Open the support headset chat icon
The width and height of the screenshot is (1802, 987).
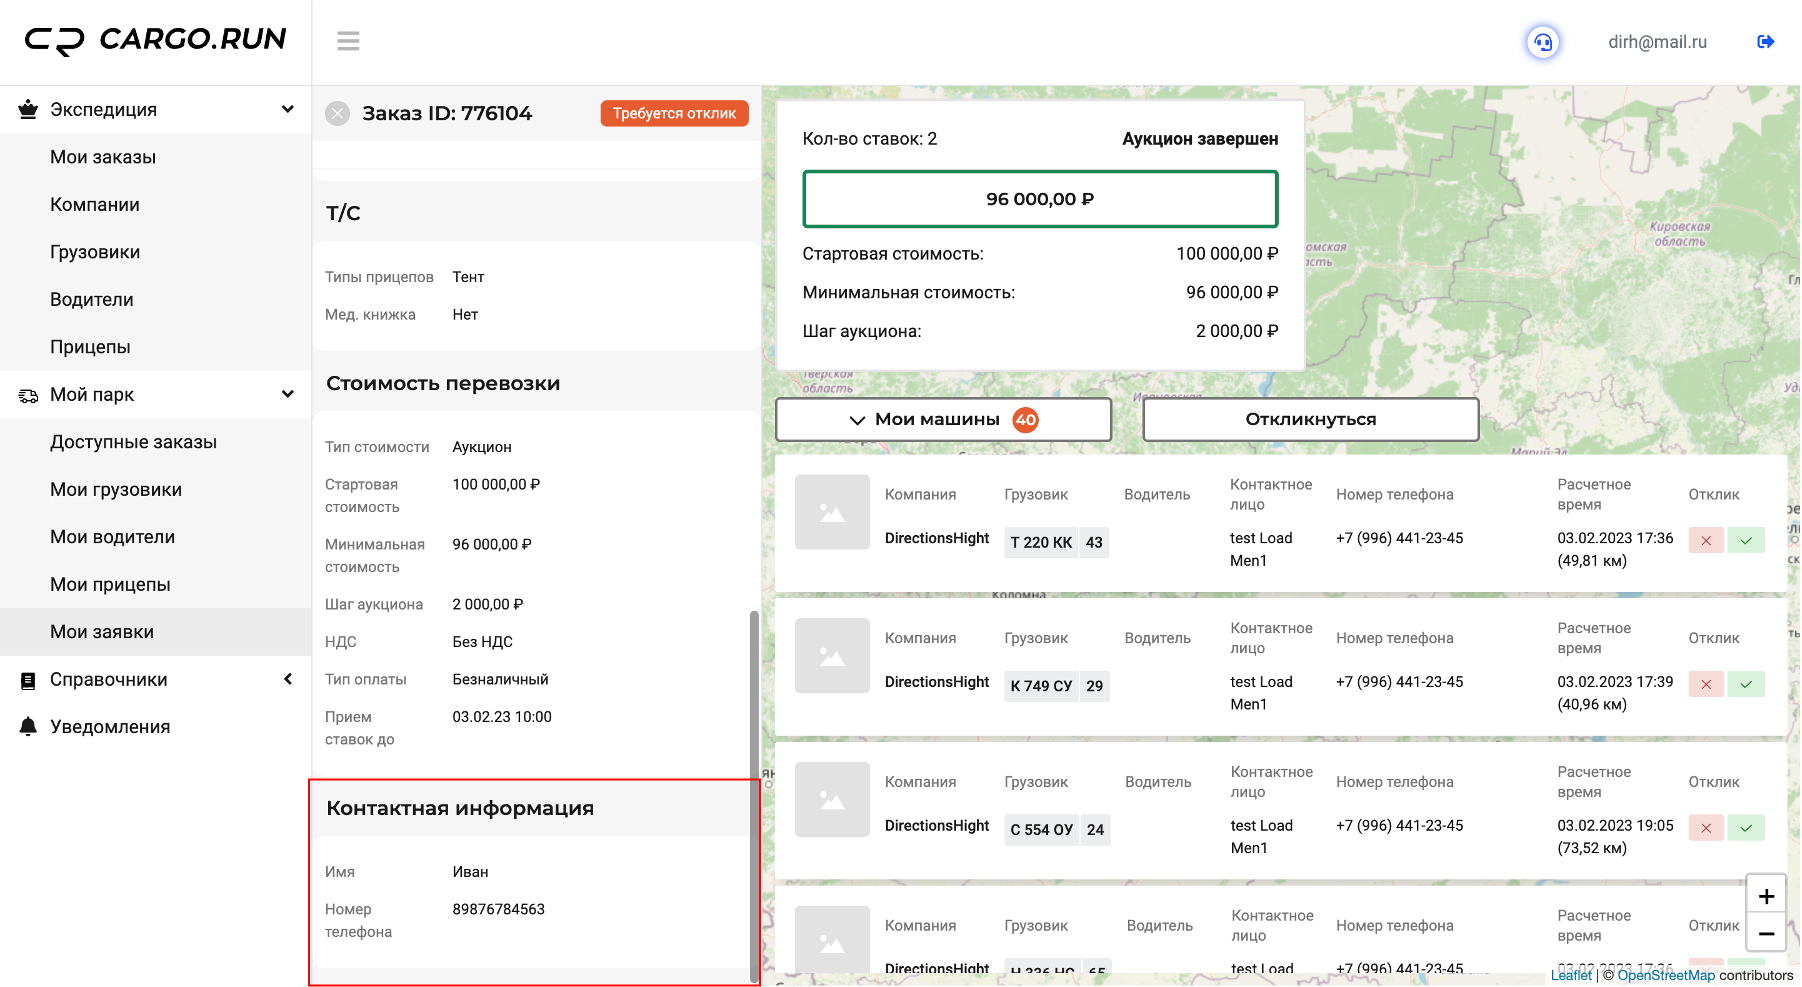point(1543,42)
